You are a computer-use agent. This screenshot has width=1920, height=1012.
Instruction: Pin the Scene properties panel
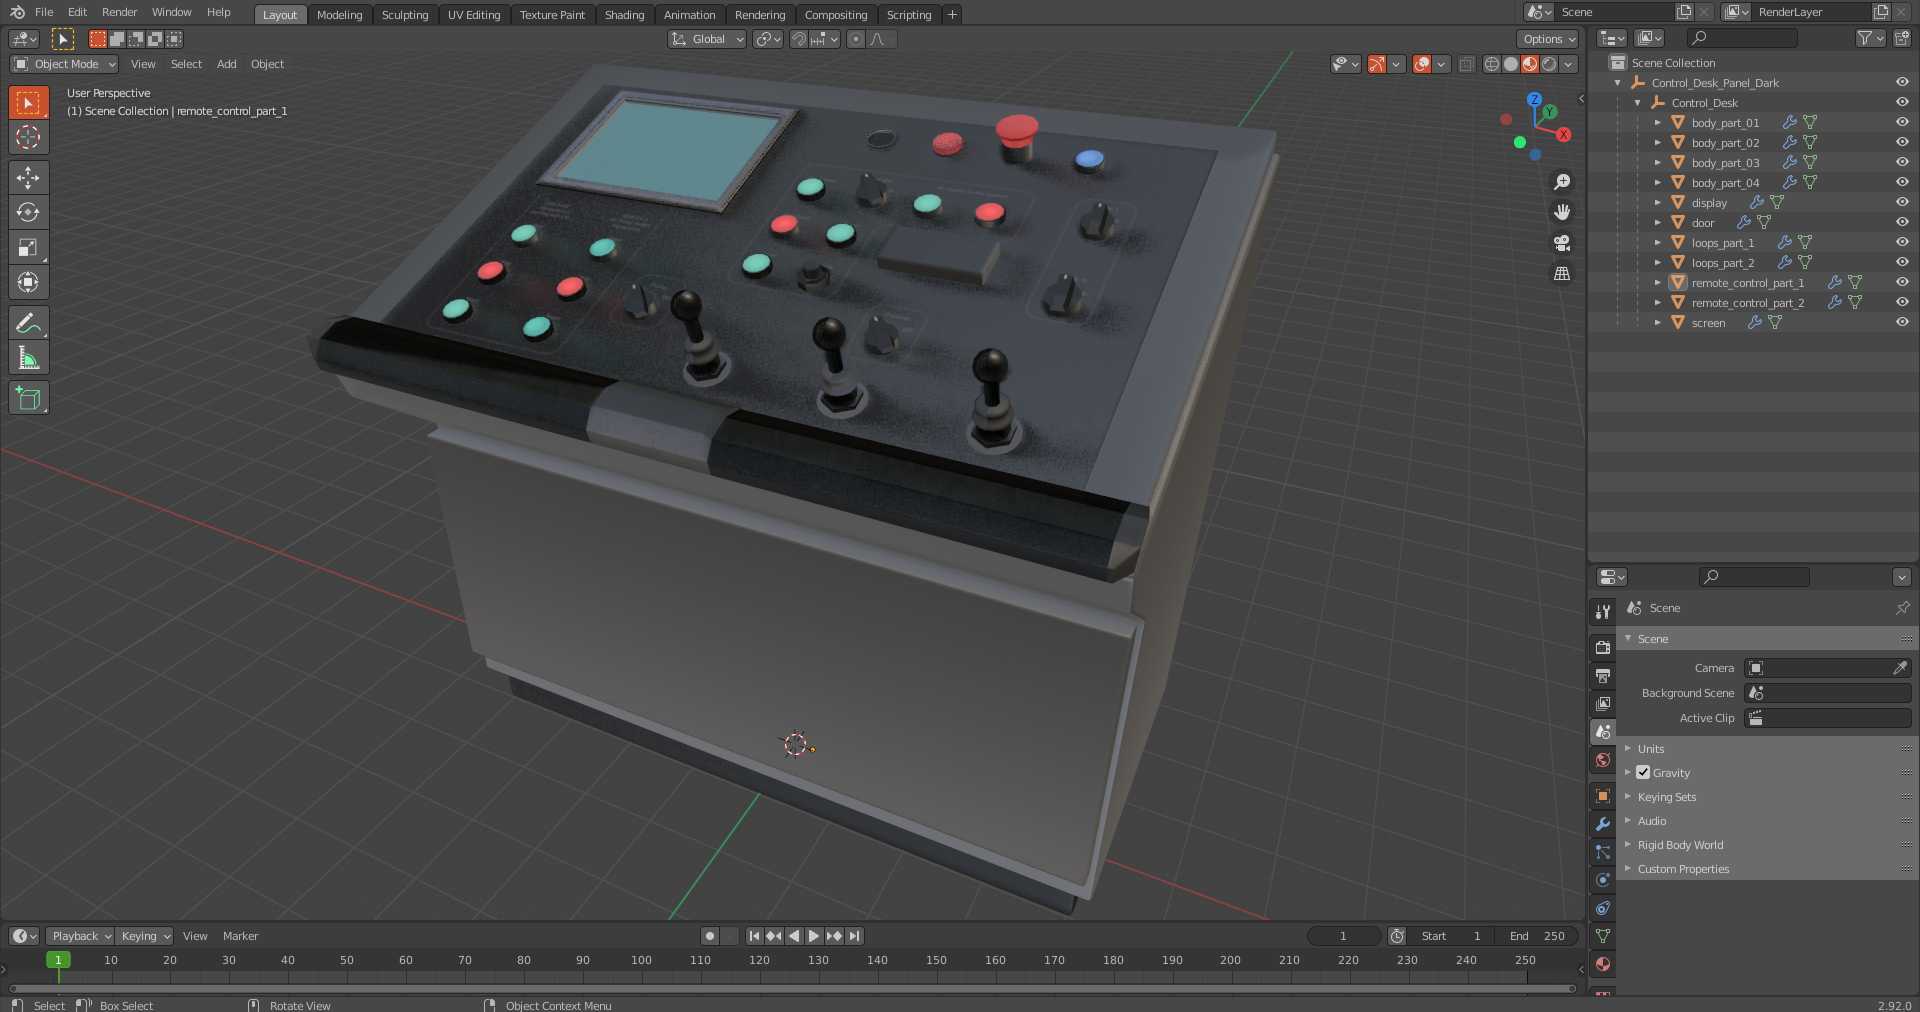[x=1902, y=608]
